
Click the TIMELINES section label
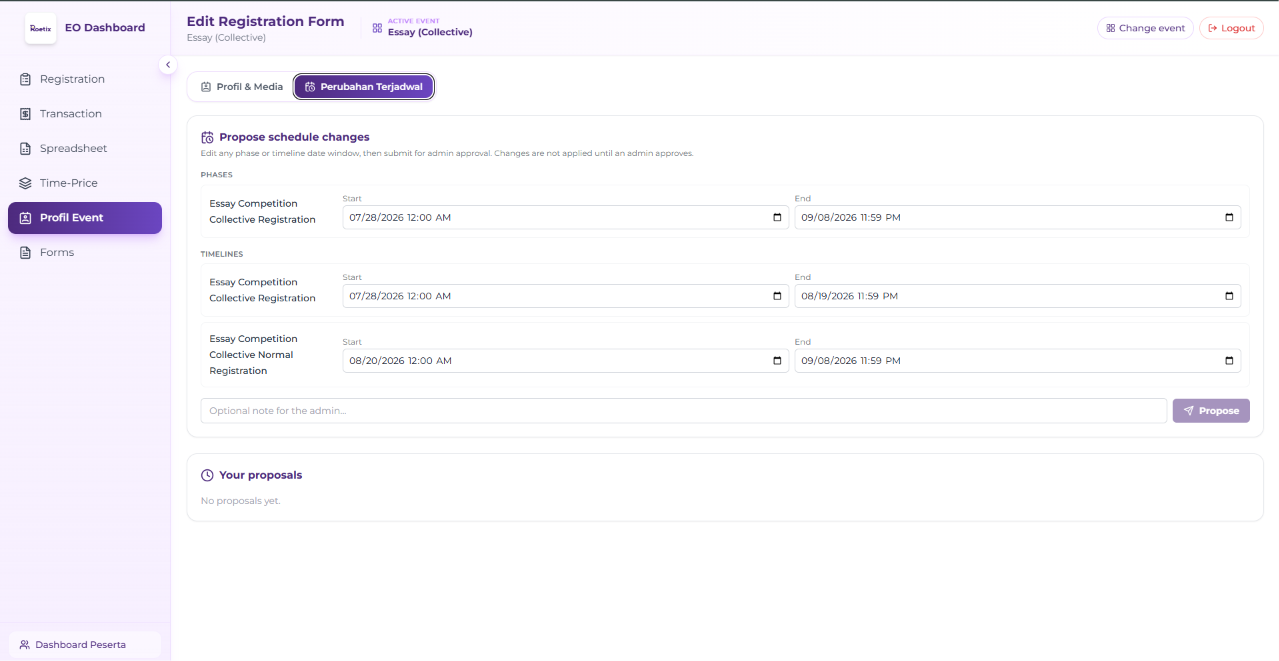[x=222, y=254]
